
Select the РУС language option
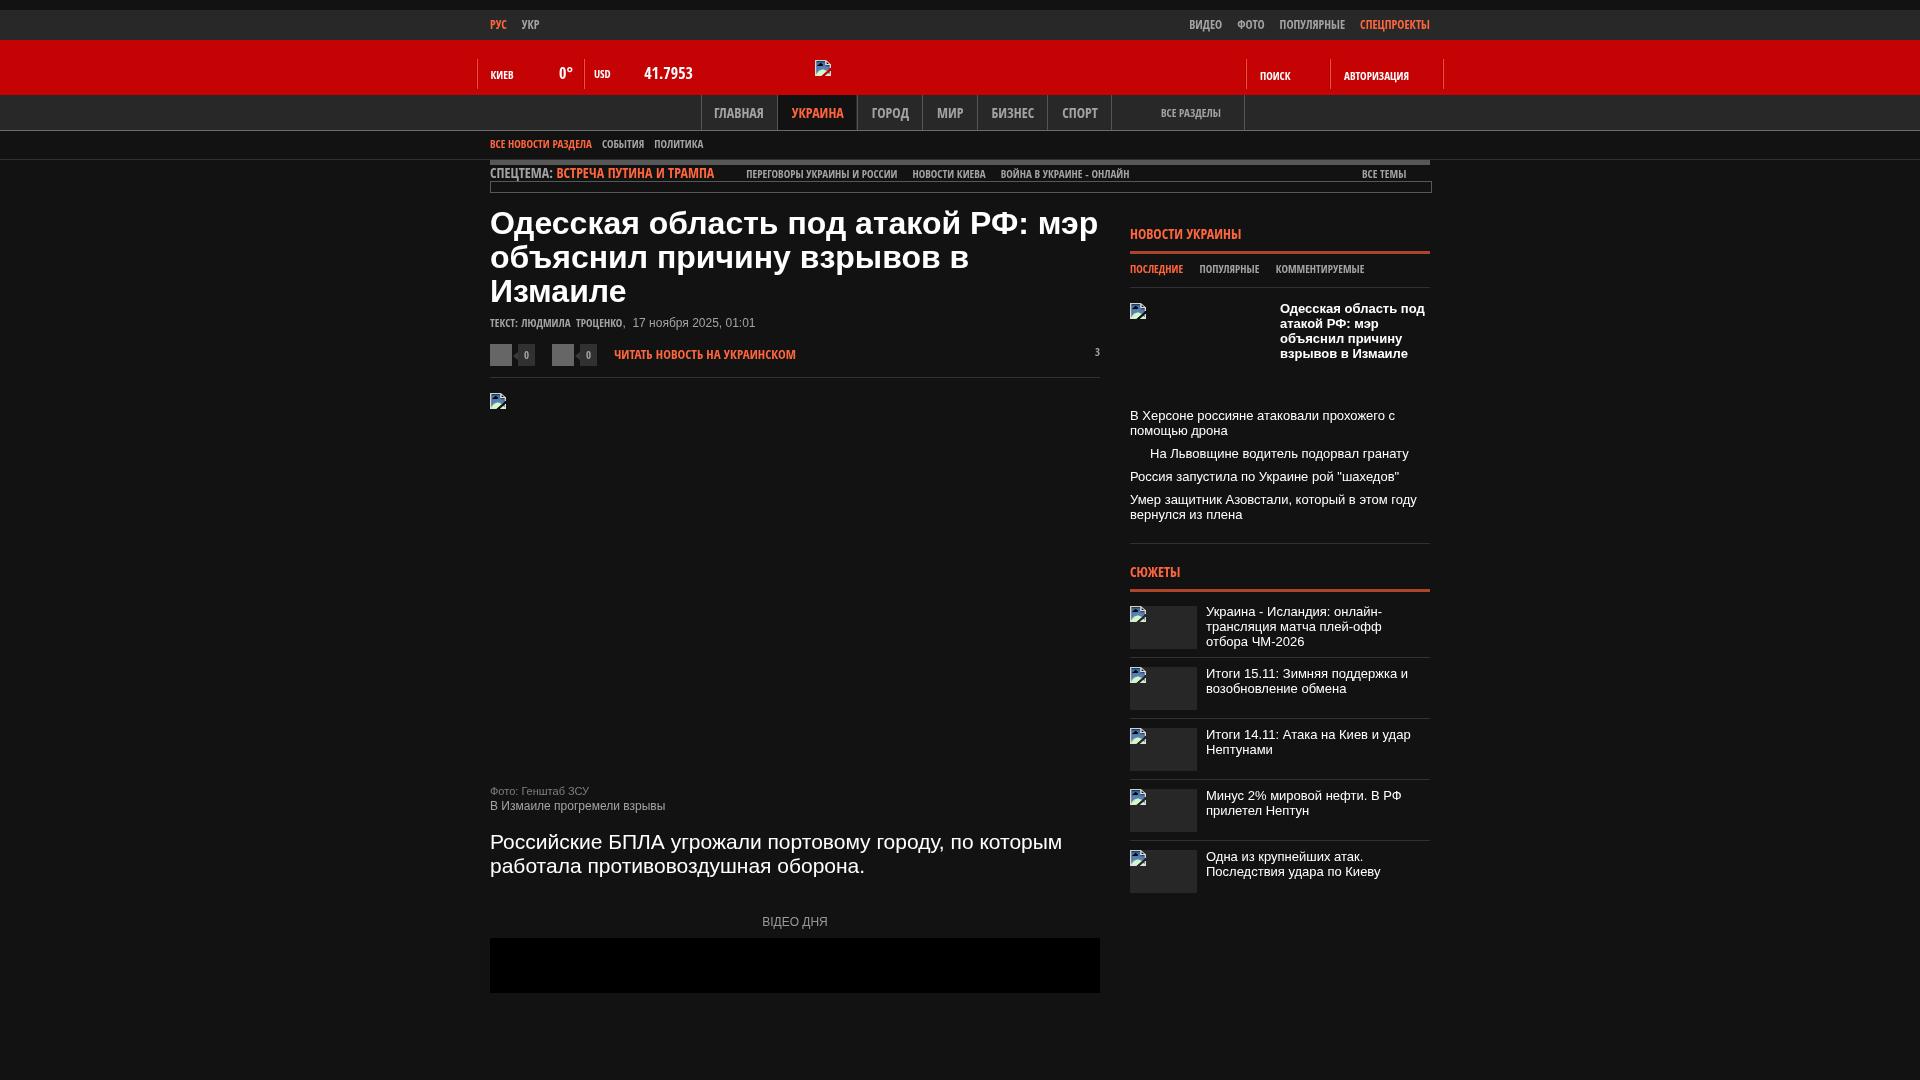click(x=498, y=25)
